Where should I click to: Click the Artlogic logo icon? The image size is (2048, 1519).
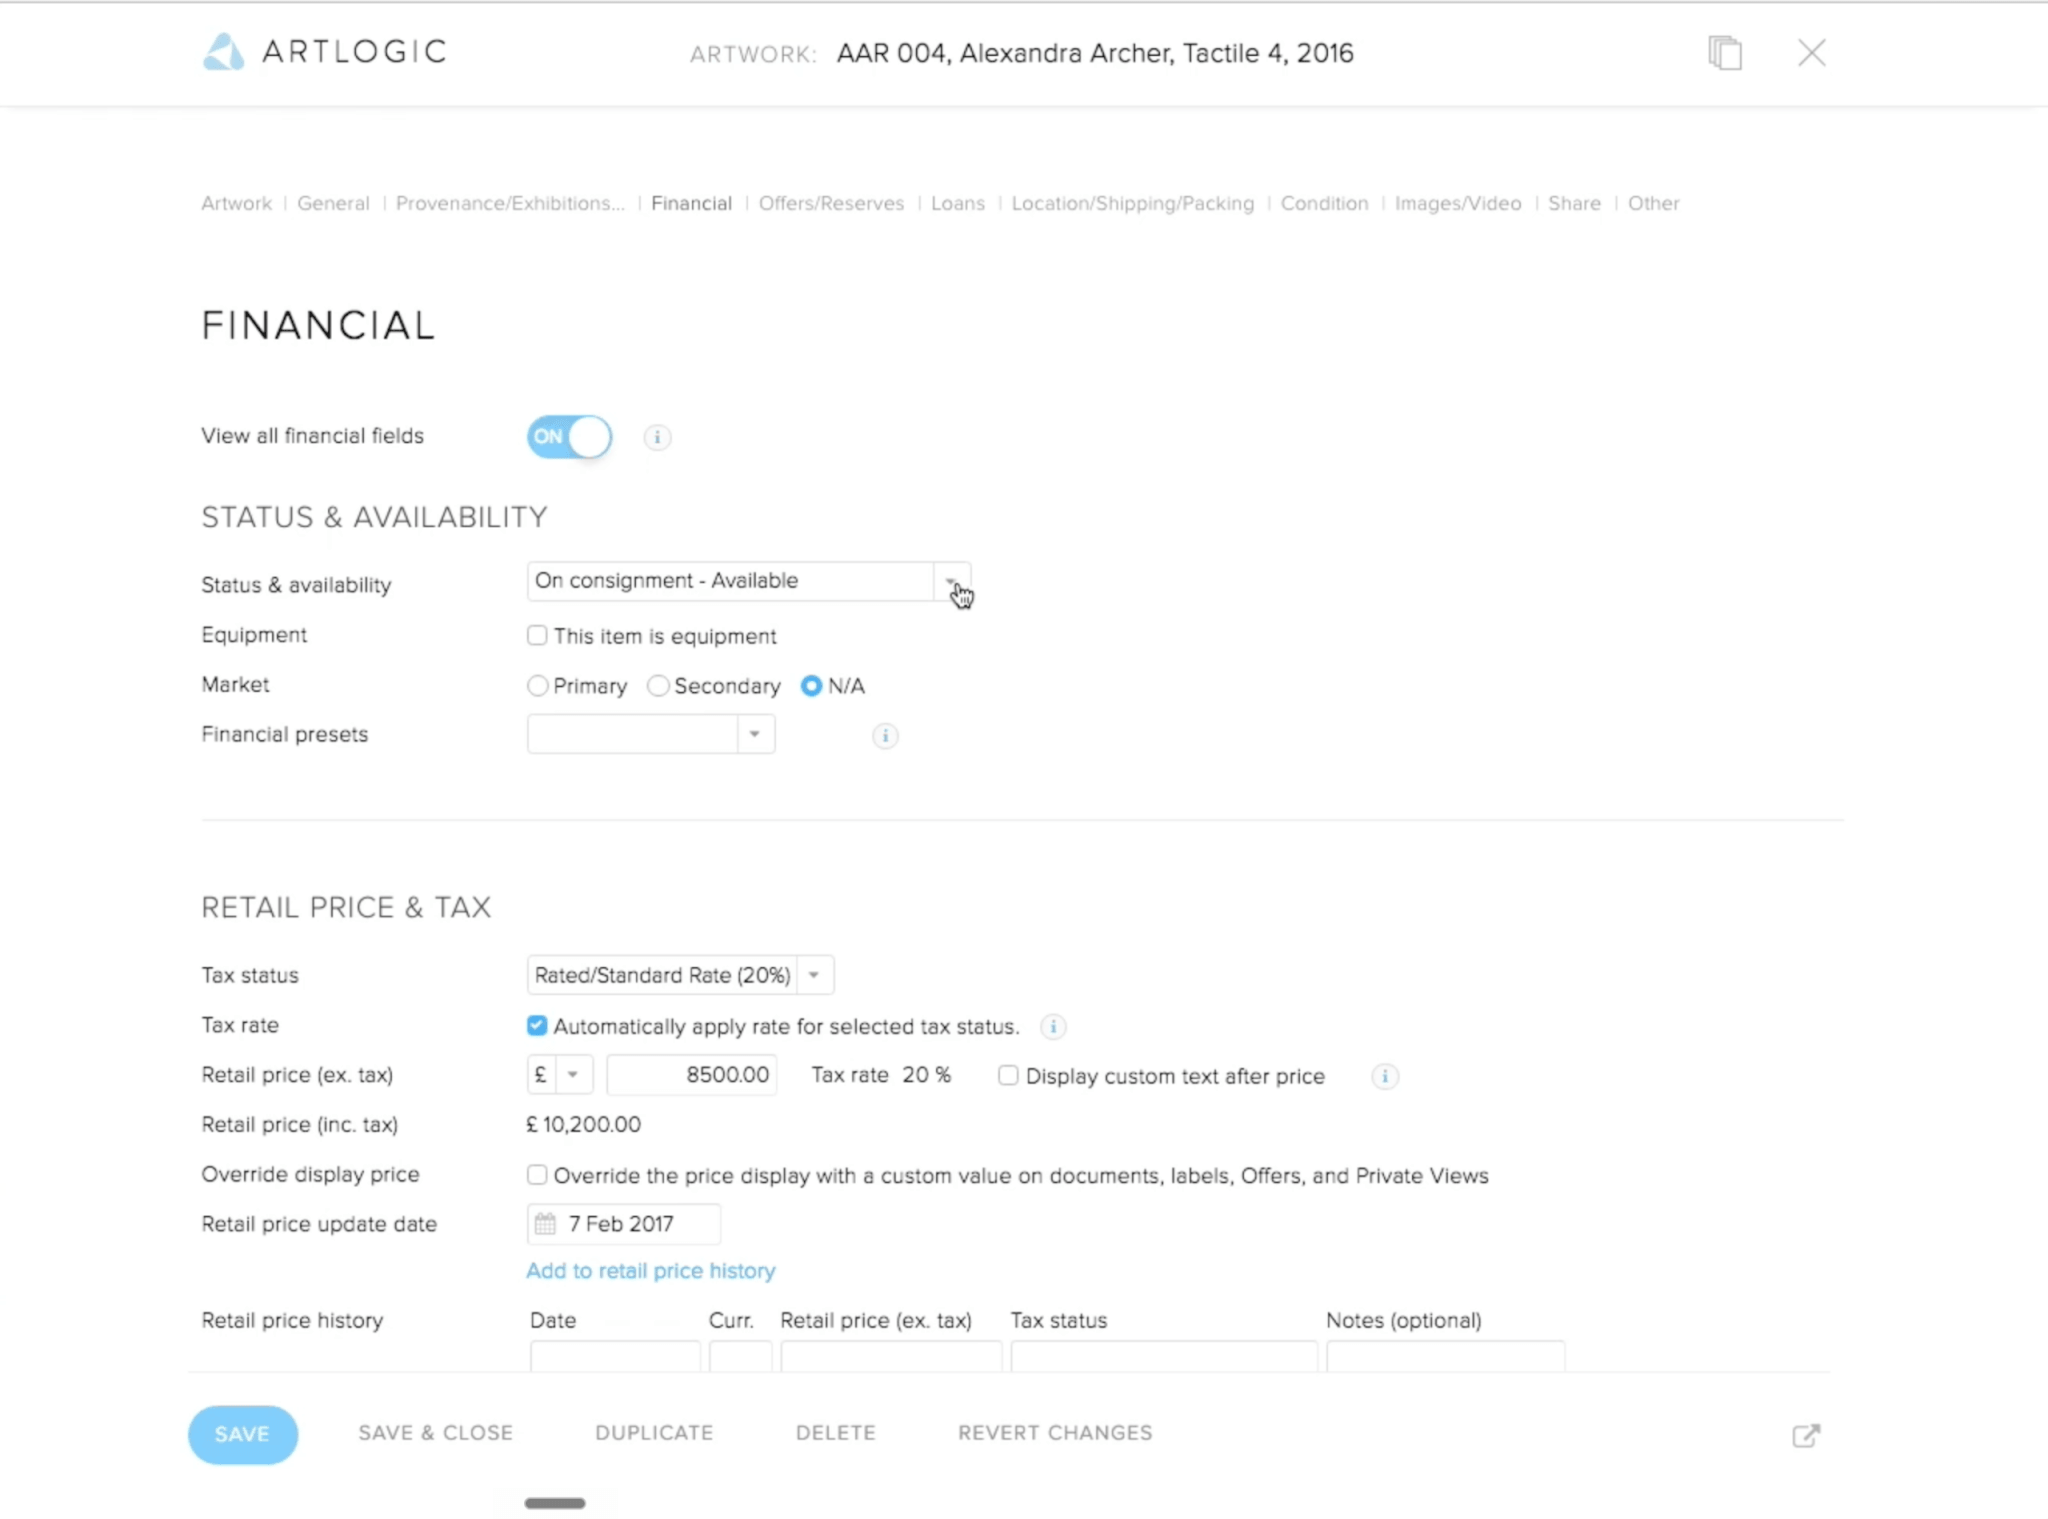click(x=223, y=52)
